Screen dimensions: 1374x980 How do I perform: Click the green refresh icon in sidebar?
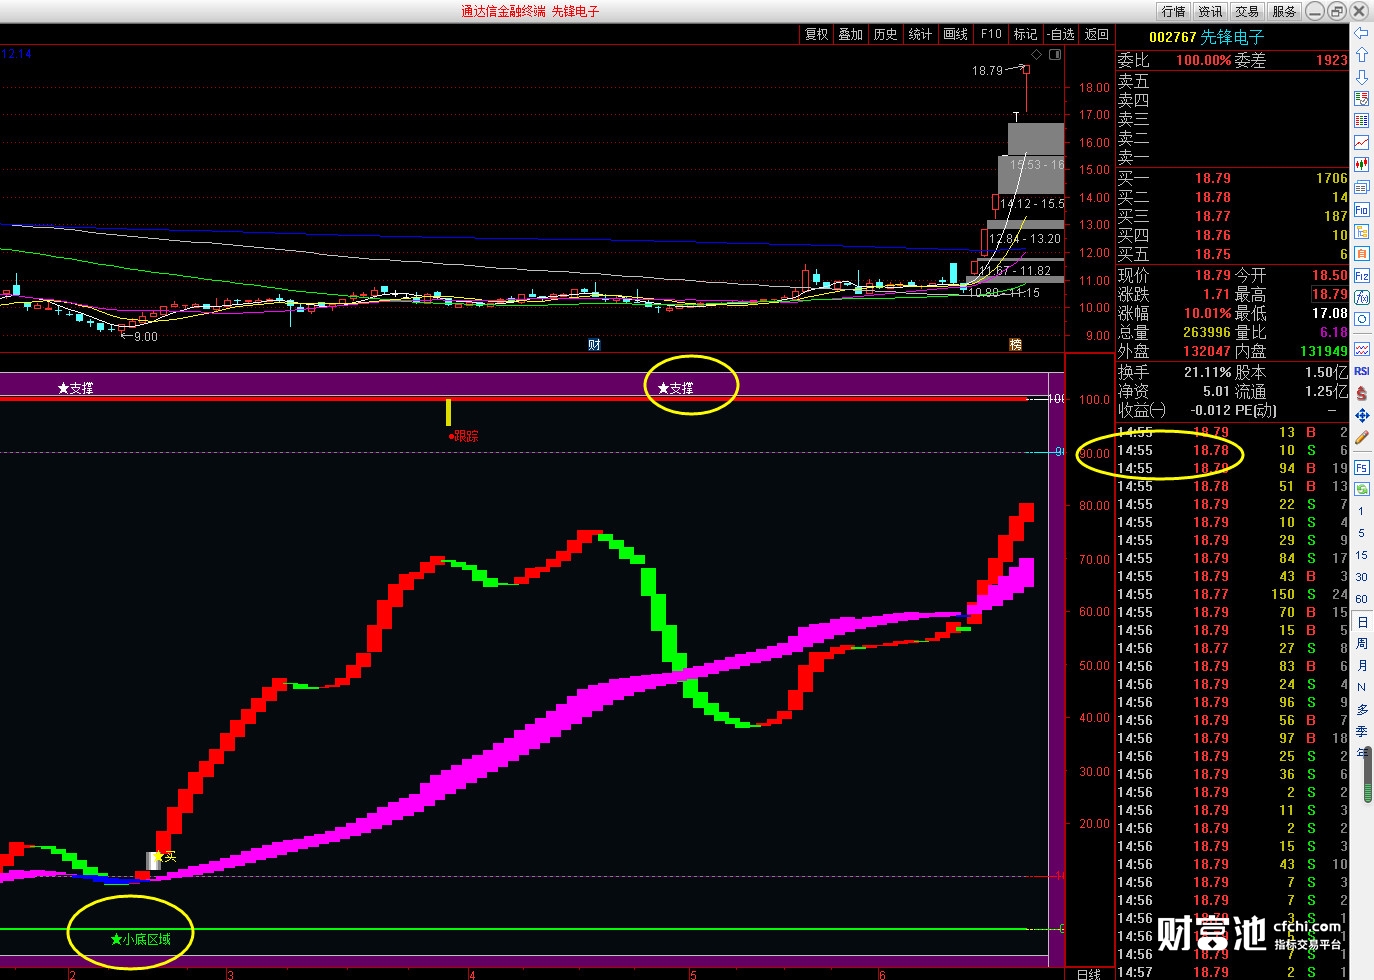click(x=1361, y=489)
